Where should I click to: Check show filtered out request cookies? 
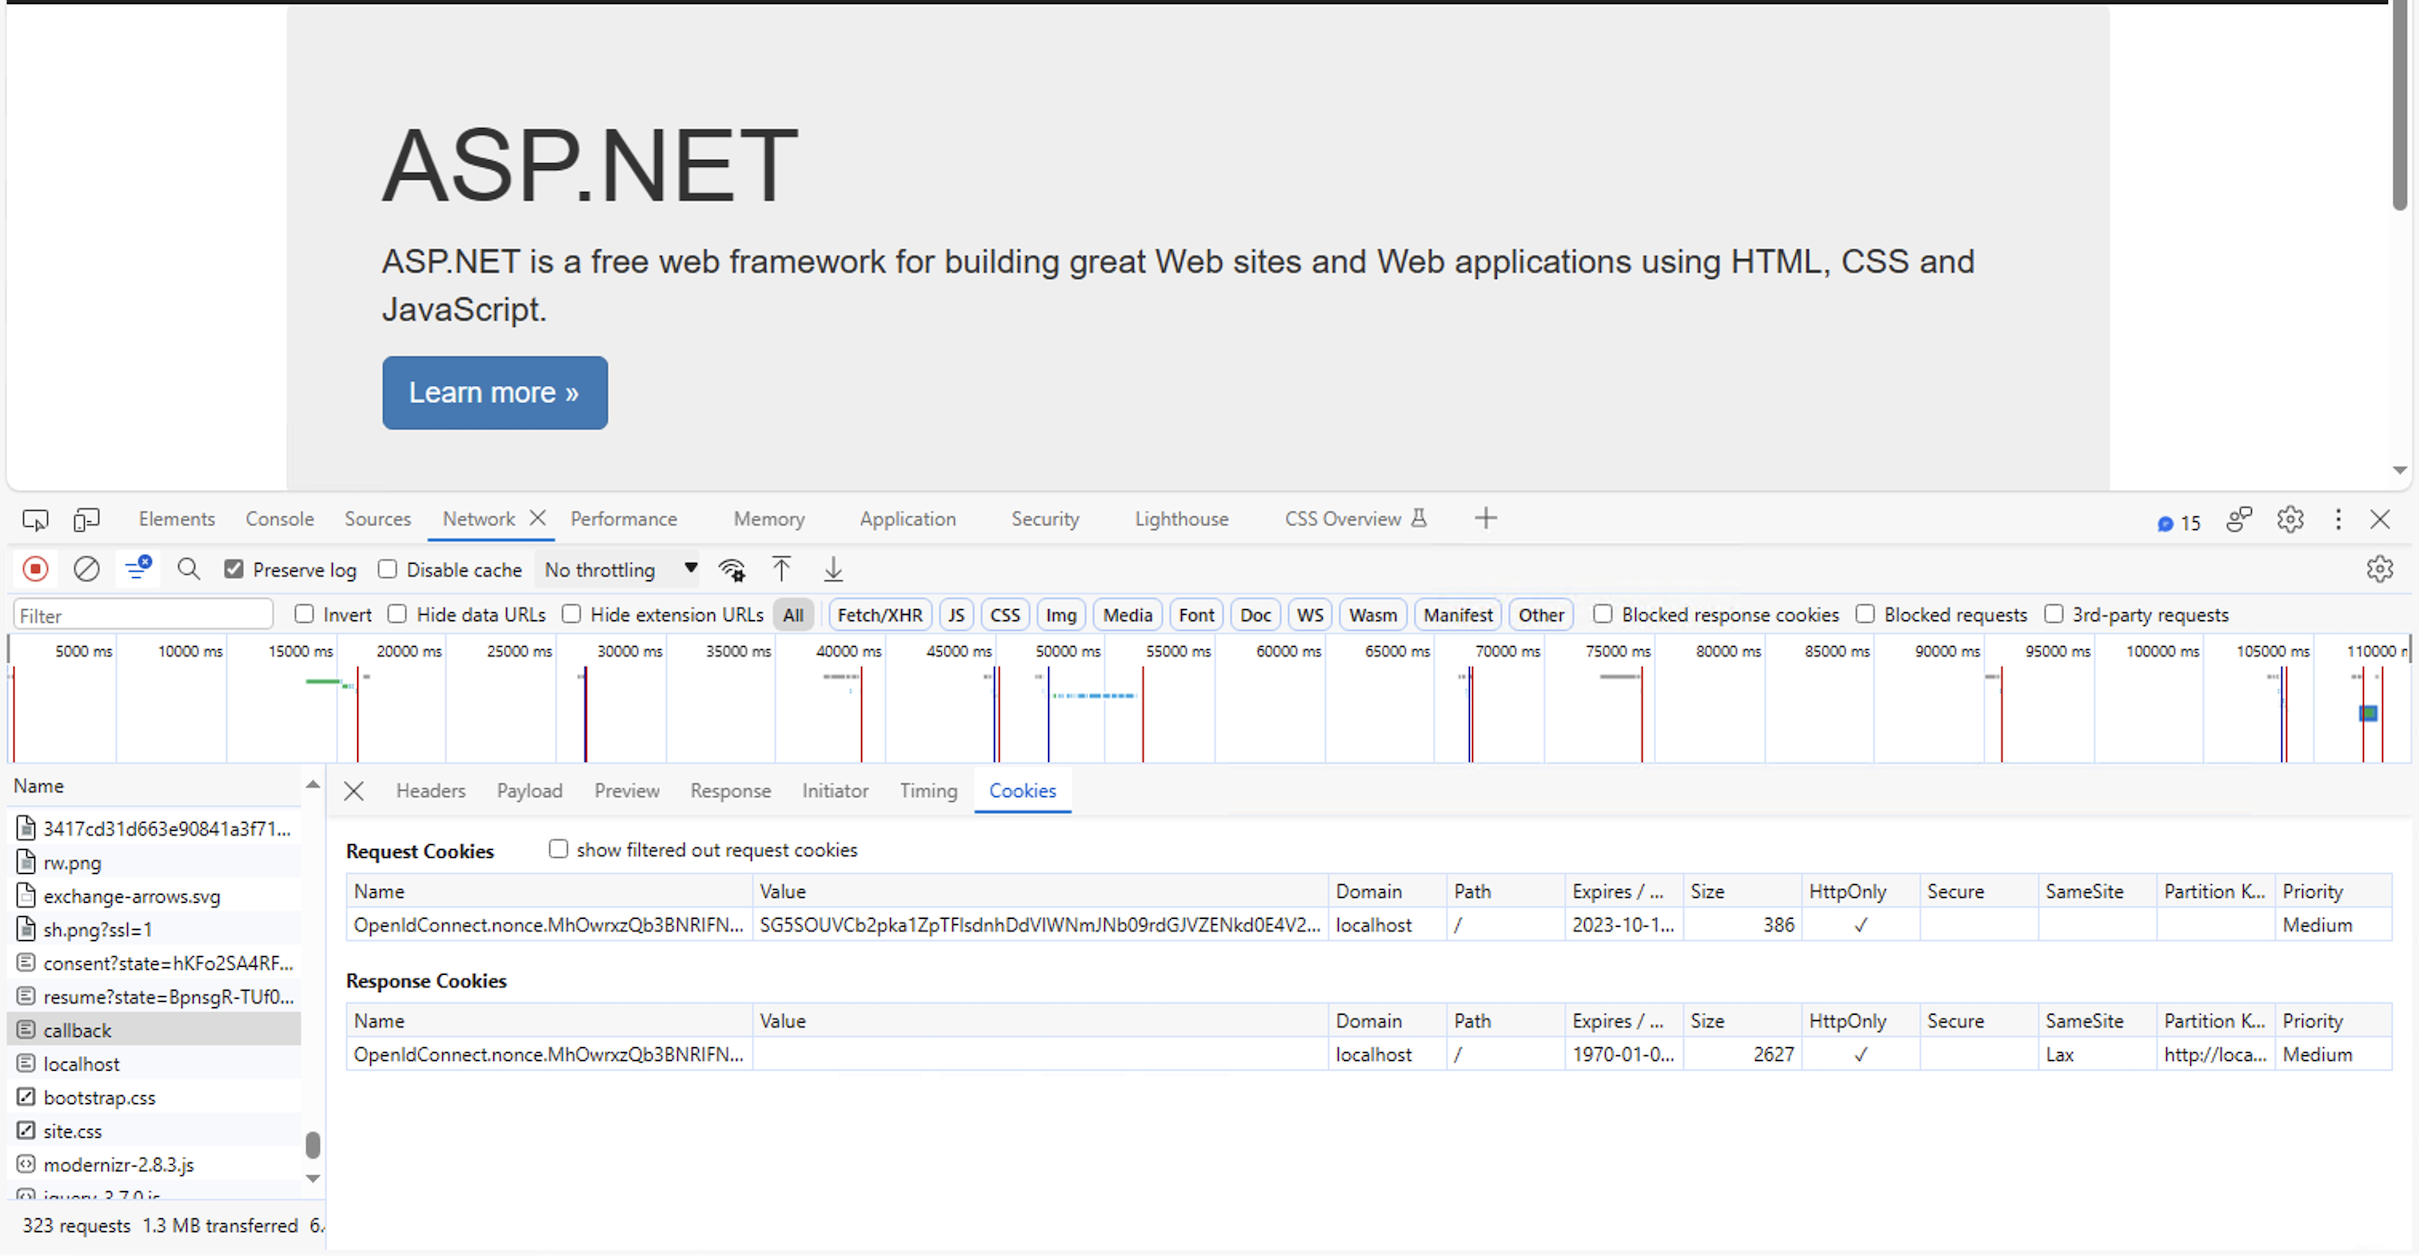click(558, 849)
